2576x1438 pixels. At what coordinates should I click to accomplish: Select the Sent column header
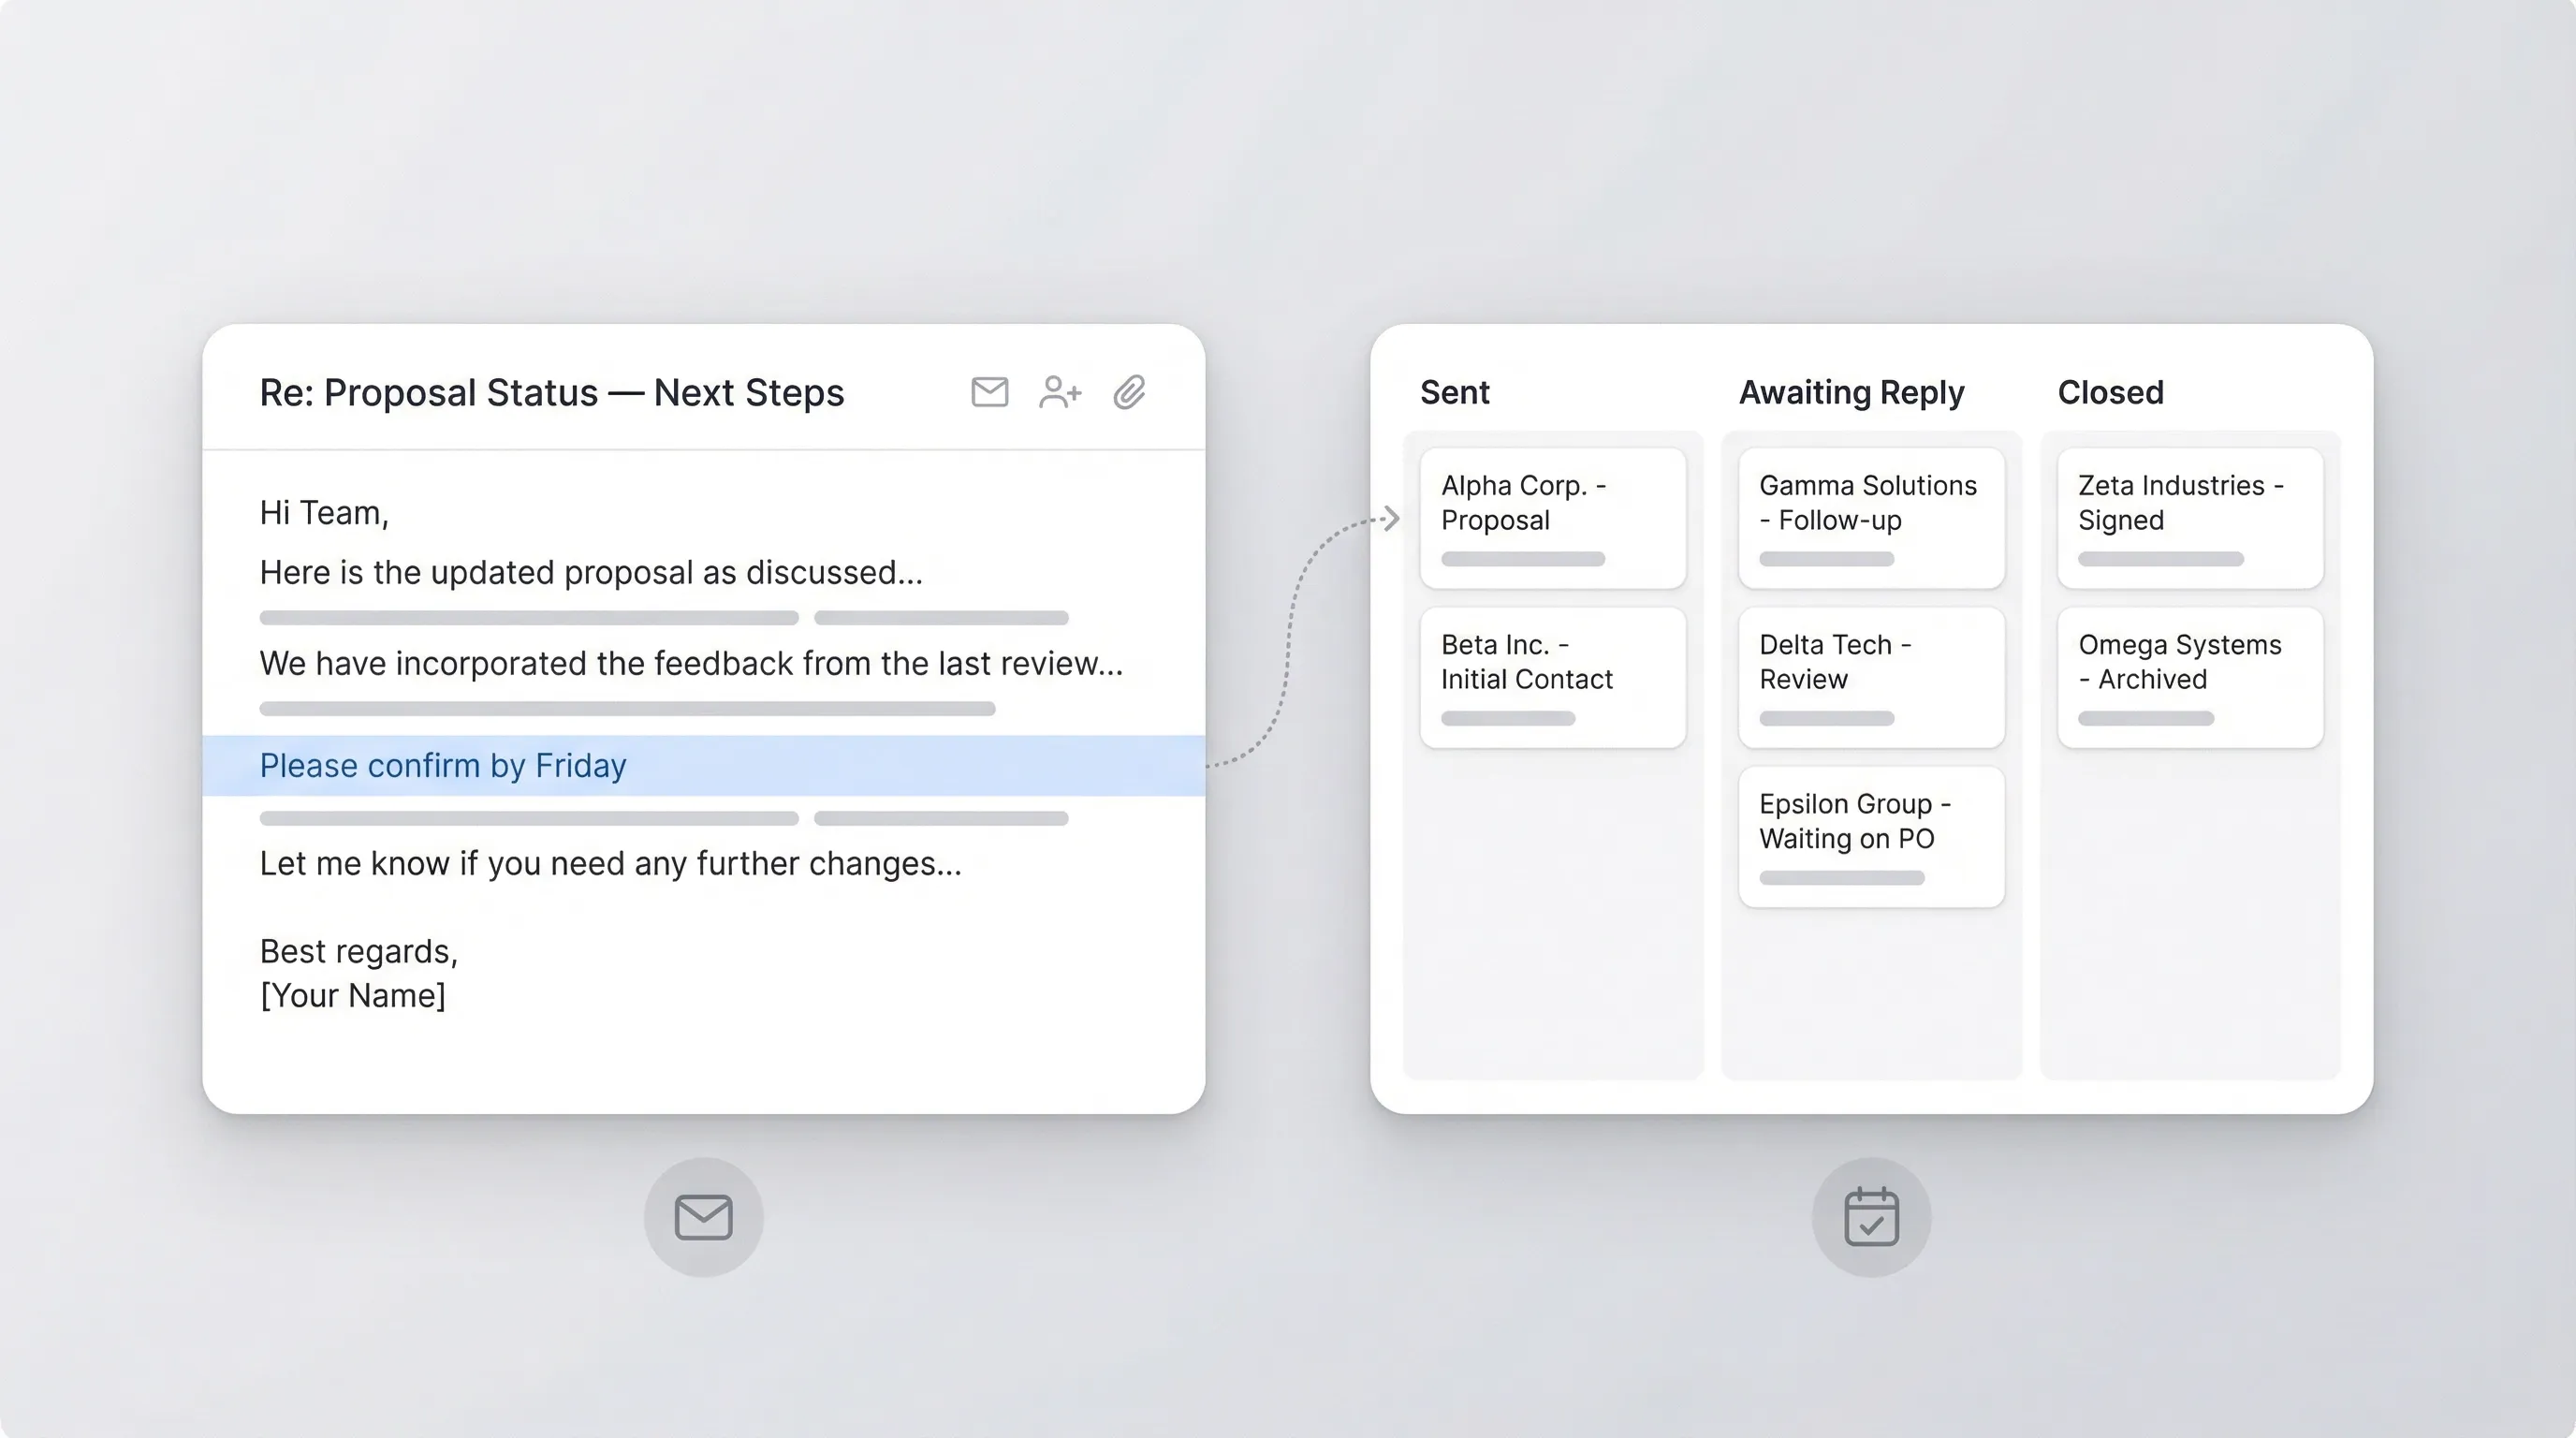click(1454, 392)
